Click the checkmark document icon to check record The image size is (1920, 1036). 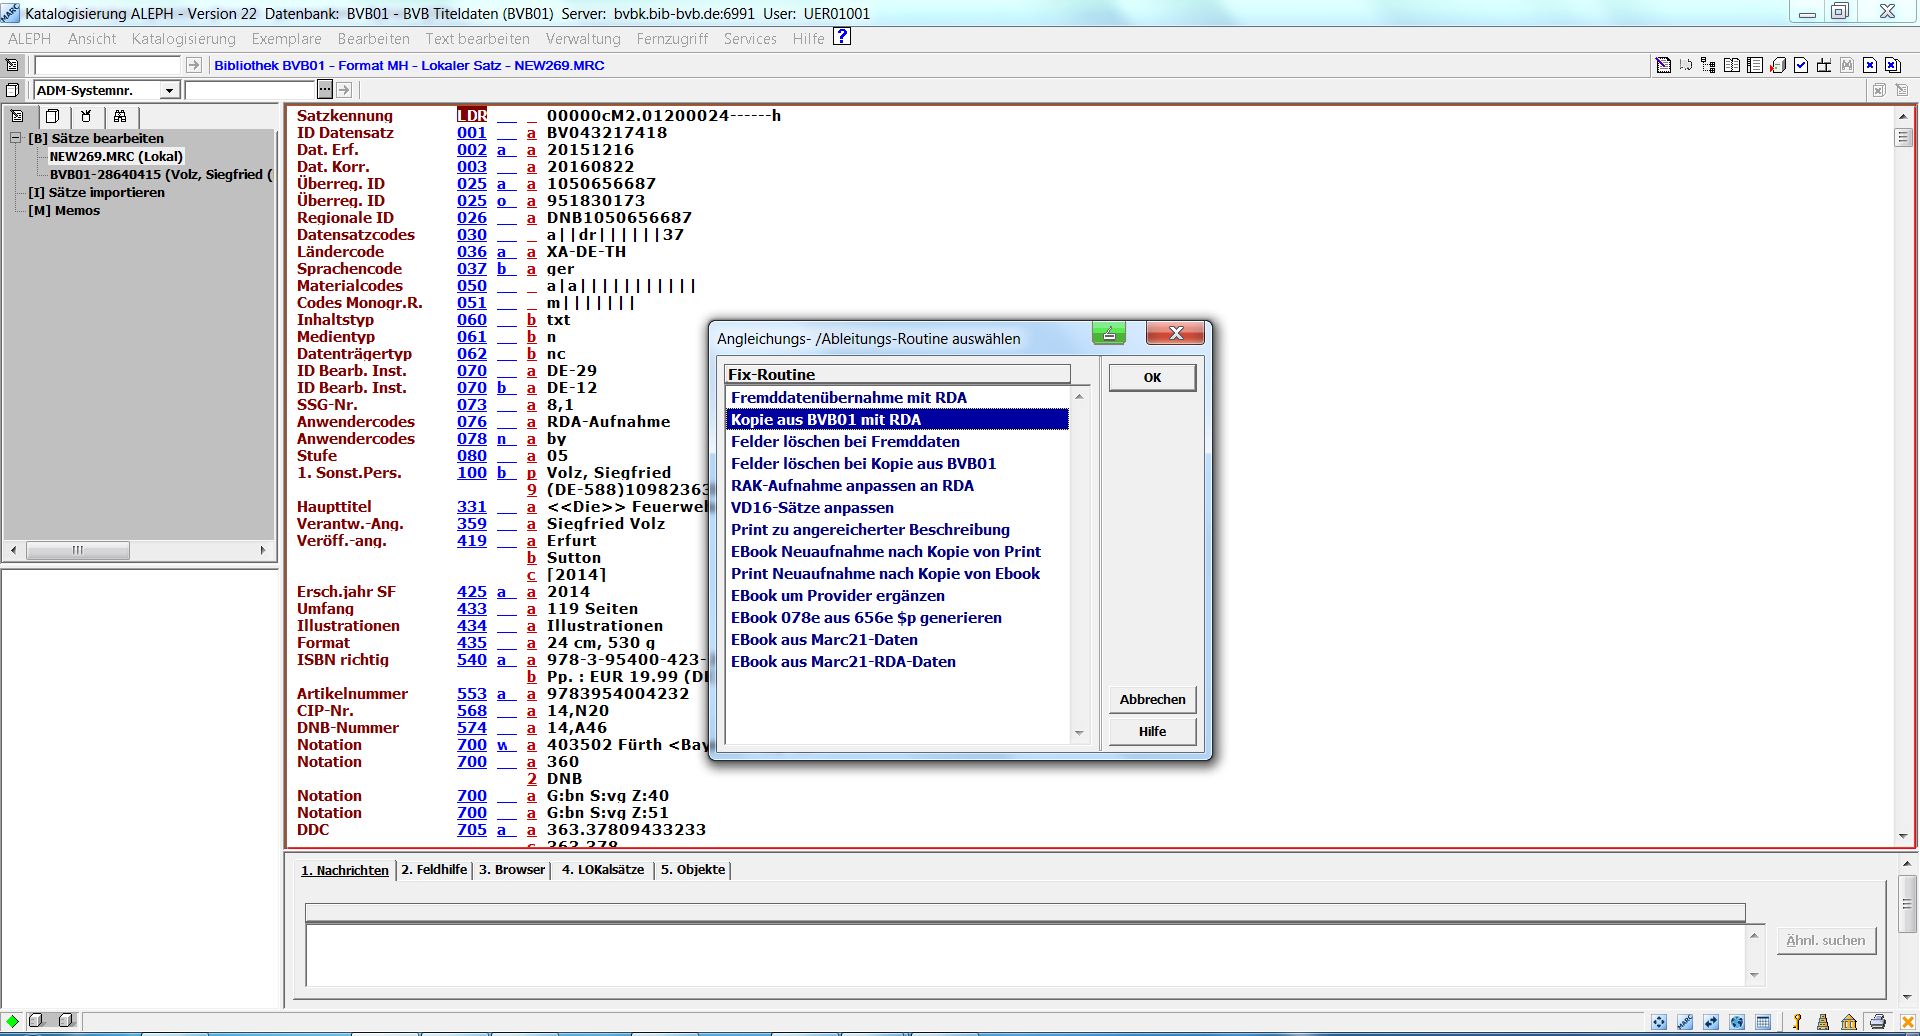[1801, 65]
